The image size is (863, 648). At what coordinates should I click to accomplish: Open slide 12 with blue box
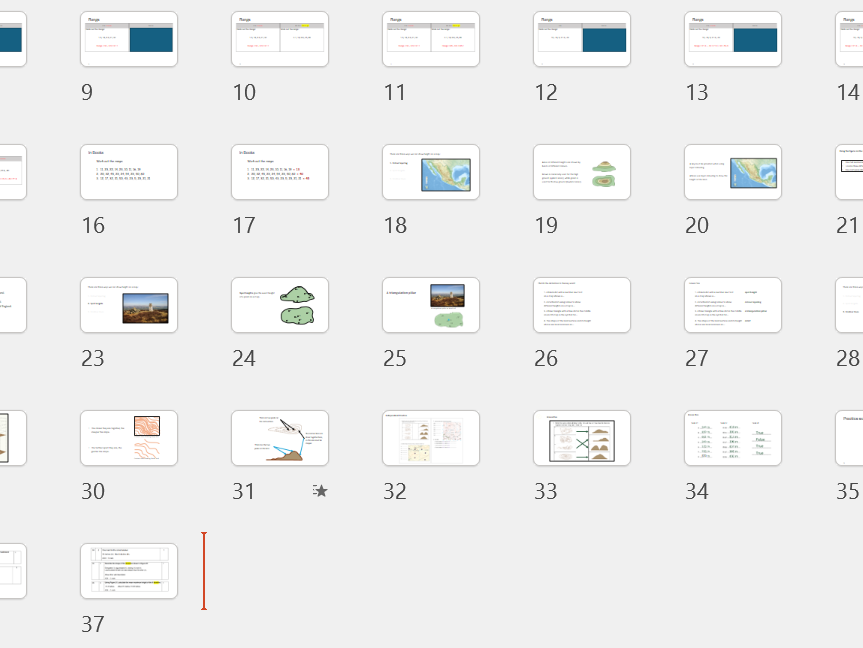(582, 40)
